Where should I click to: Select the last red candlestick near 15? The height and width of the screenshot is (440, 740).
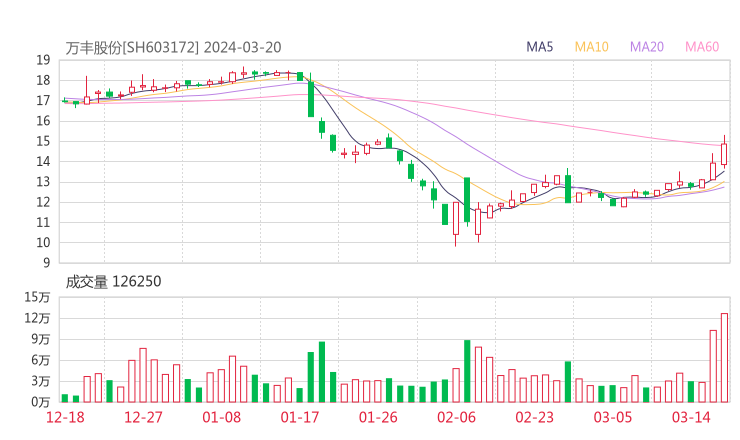pyautogui.click(x=724, y=154)
